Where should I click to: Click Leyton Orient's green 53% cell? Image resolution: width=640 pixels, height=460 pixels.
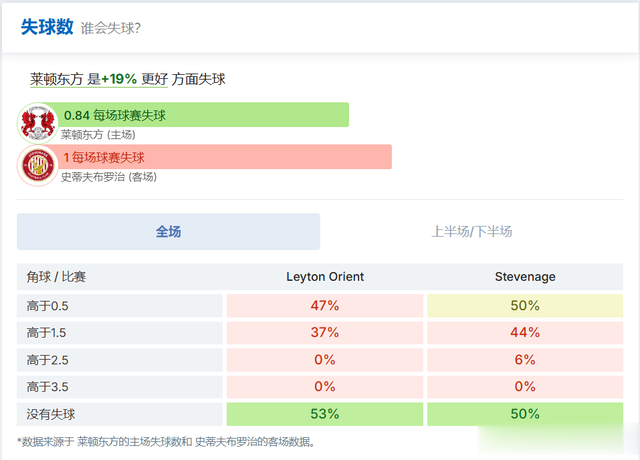click(325, 413)
